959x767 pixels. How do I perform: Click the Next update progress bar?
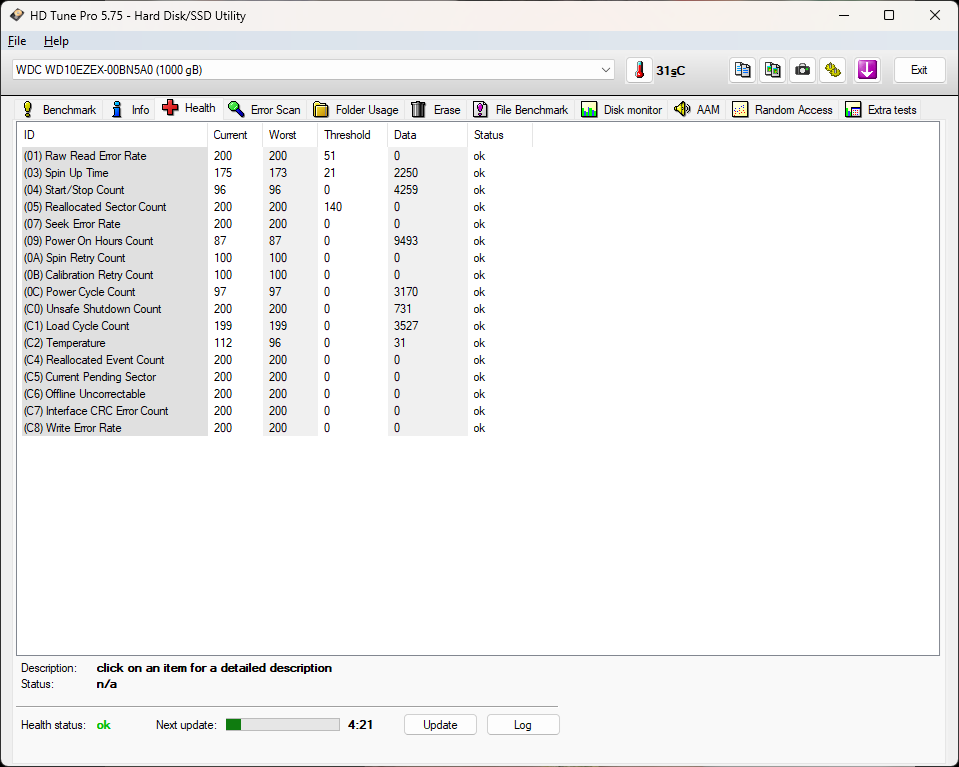(283, 725)
